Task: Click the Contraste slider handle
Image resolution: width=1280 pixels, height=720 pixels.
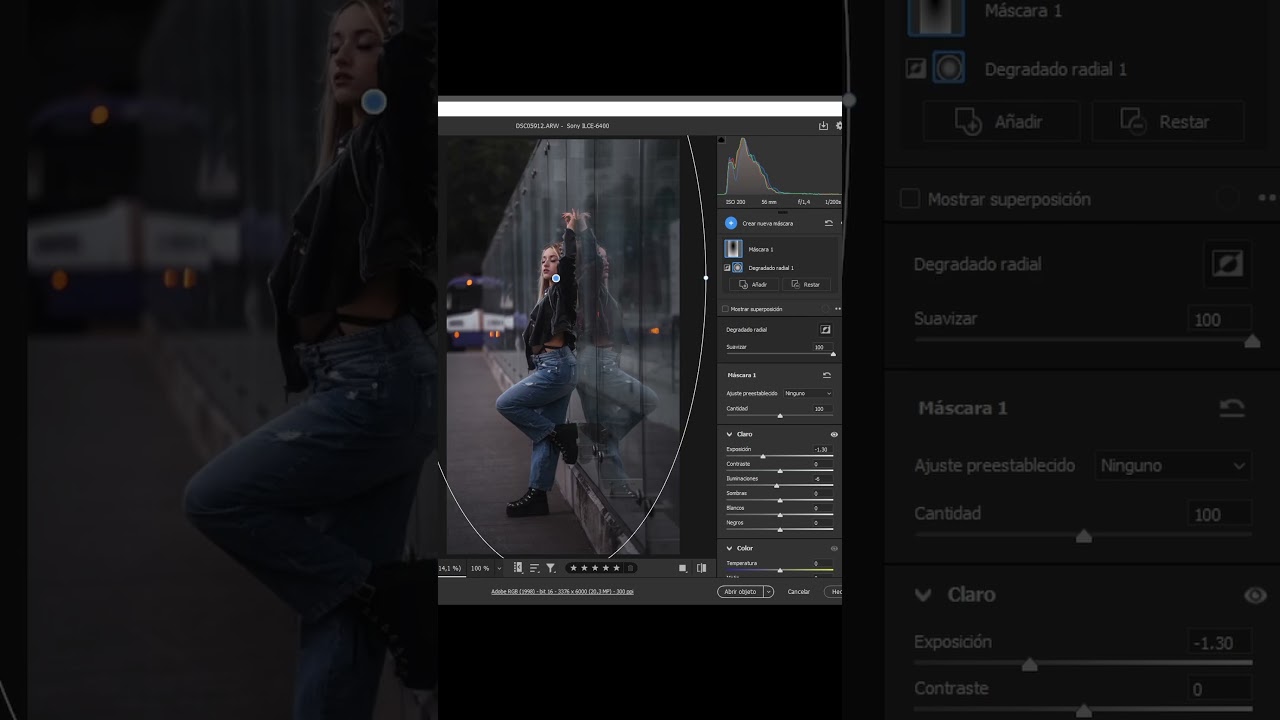Action: point(780,471)
